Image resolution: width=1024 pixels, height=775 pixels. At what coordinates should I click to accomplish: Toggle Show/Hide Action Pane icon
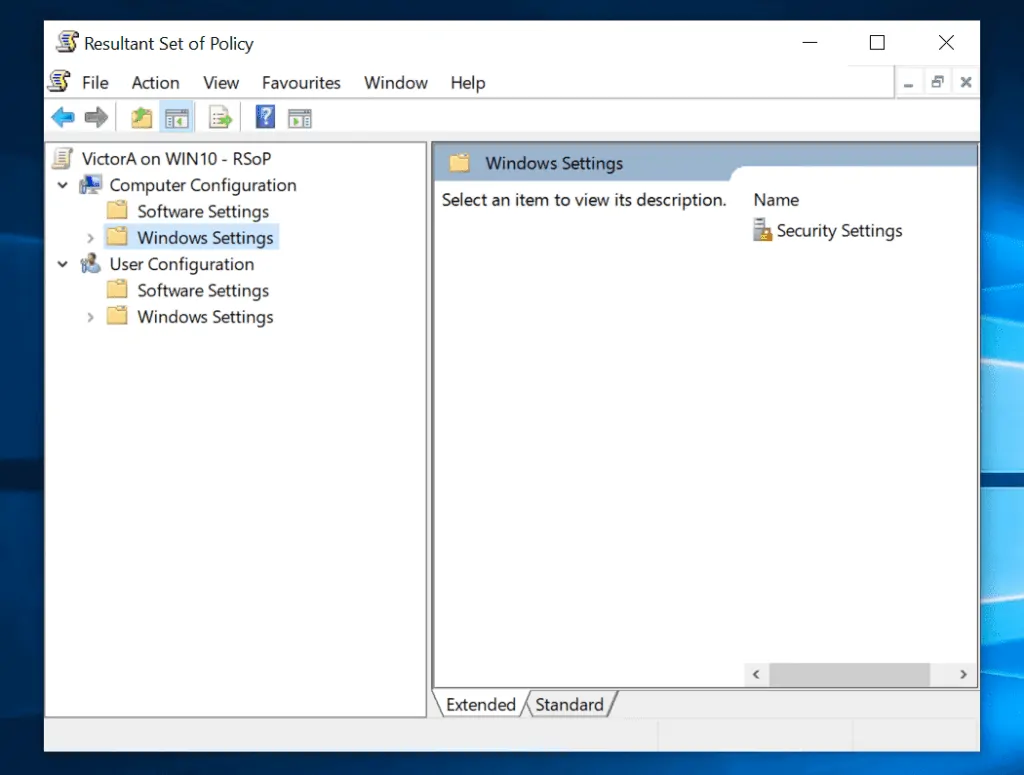pos(300,119)
